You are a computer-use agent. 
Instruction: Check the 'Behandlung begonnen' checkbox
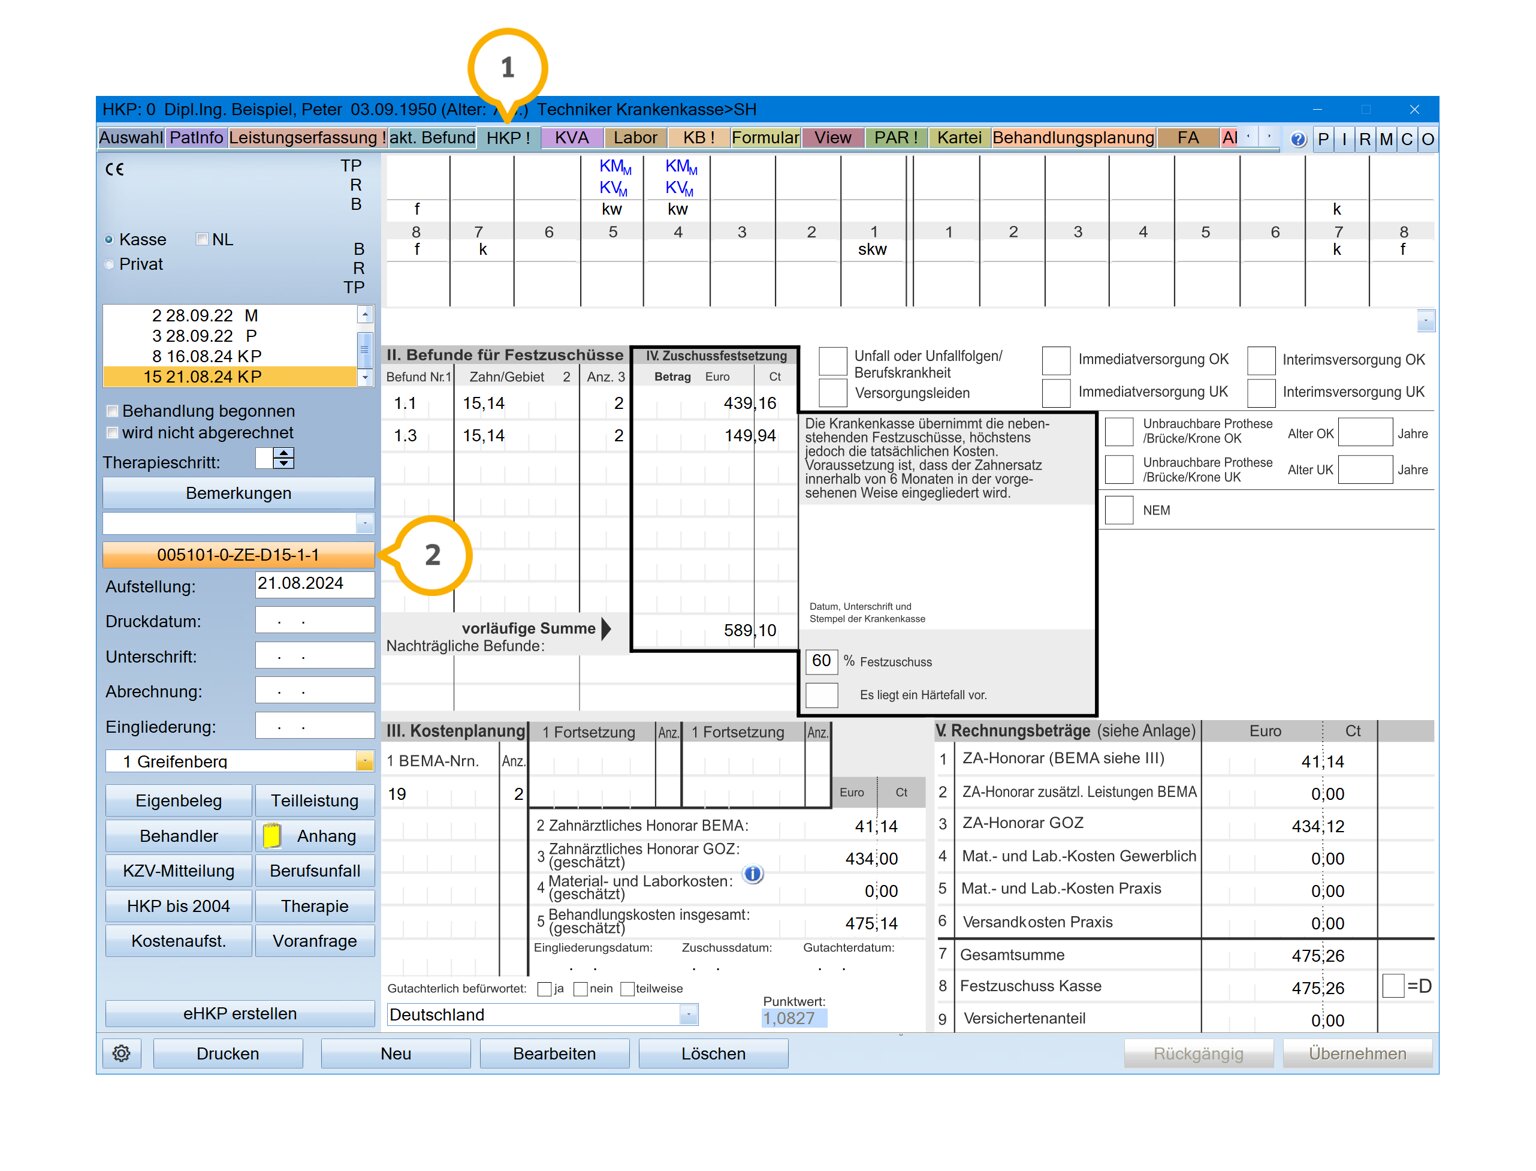point(113,411)
